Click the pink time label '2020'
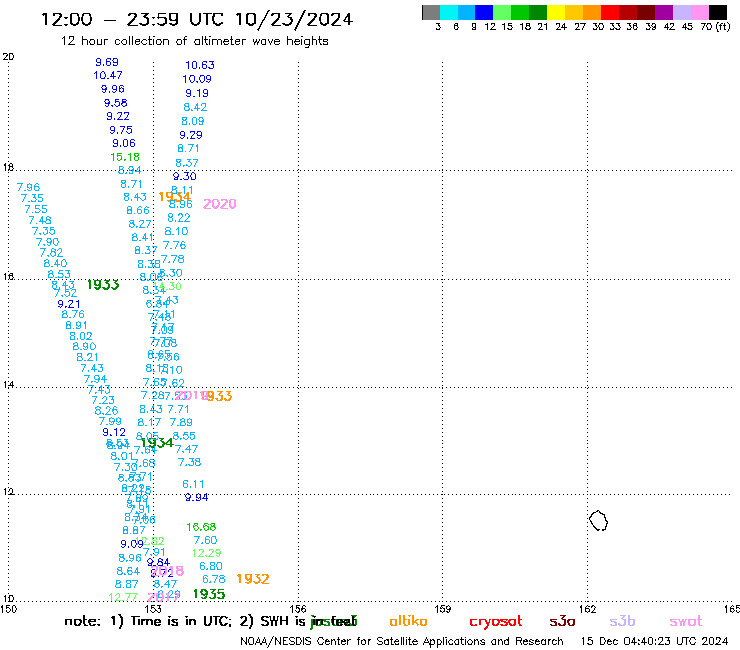The image size is (740, 650). [219, 204]
